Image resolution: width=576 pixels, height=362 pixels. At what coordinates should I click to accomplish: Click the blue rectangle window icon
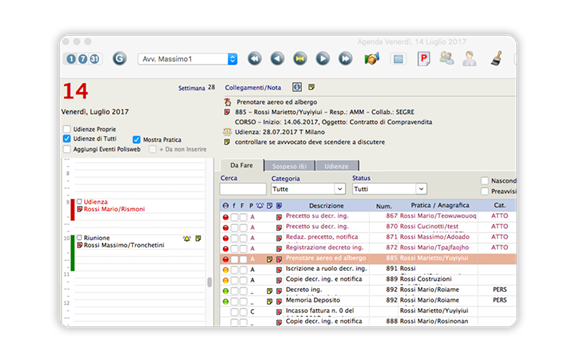point(398,59)
